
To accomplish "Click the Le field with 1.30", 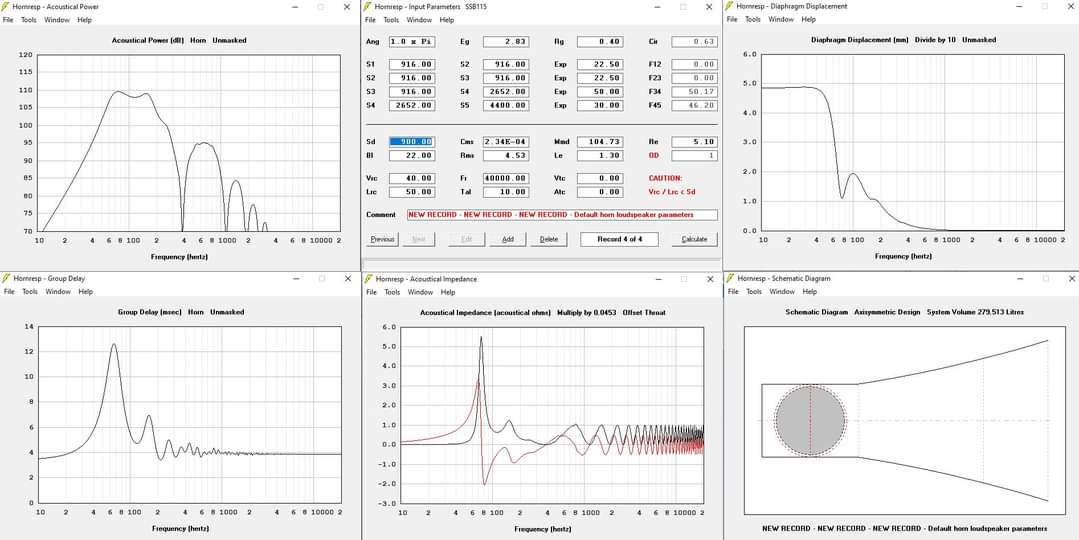I will 599,155.
